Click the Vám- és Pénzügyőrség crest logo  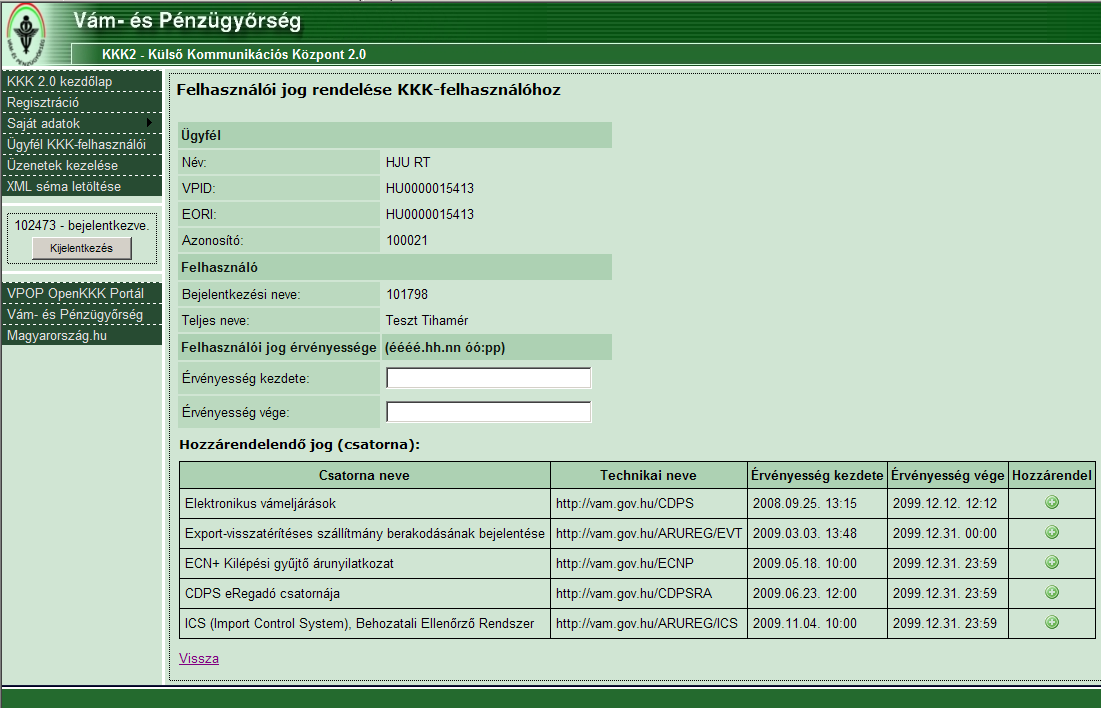(27, 34)
